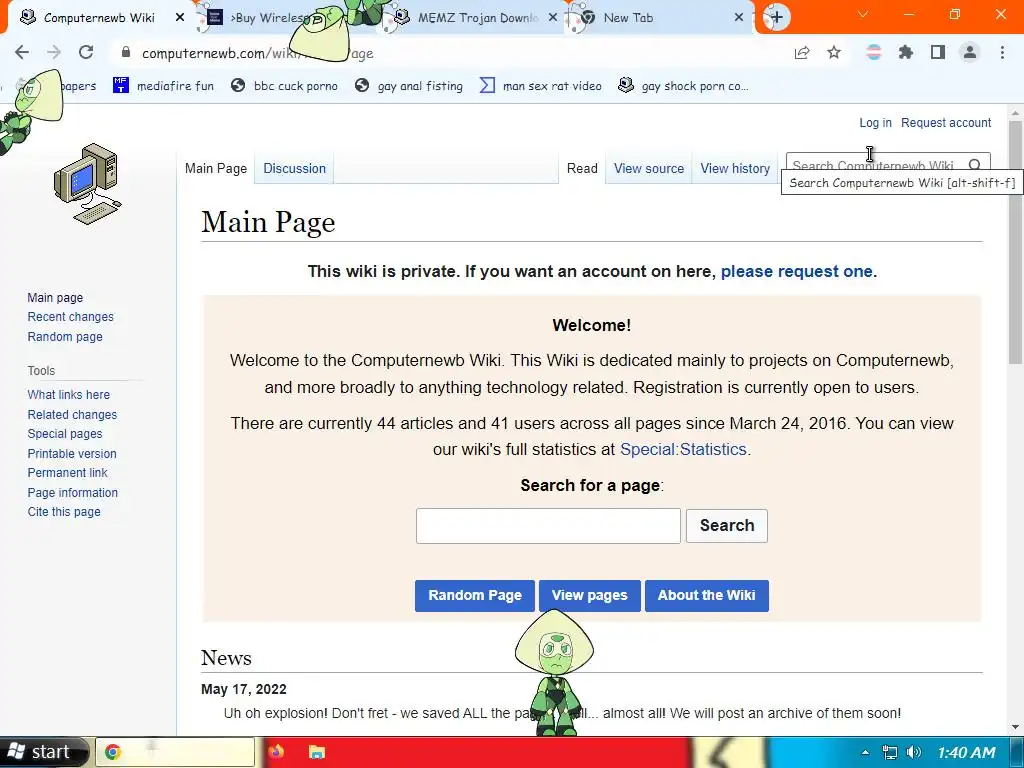
Task: Open the Special:Statistics link
Action: 682,449
